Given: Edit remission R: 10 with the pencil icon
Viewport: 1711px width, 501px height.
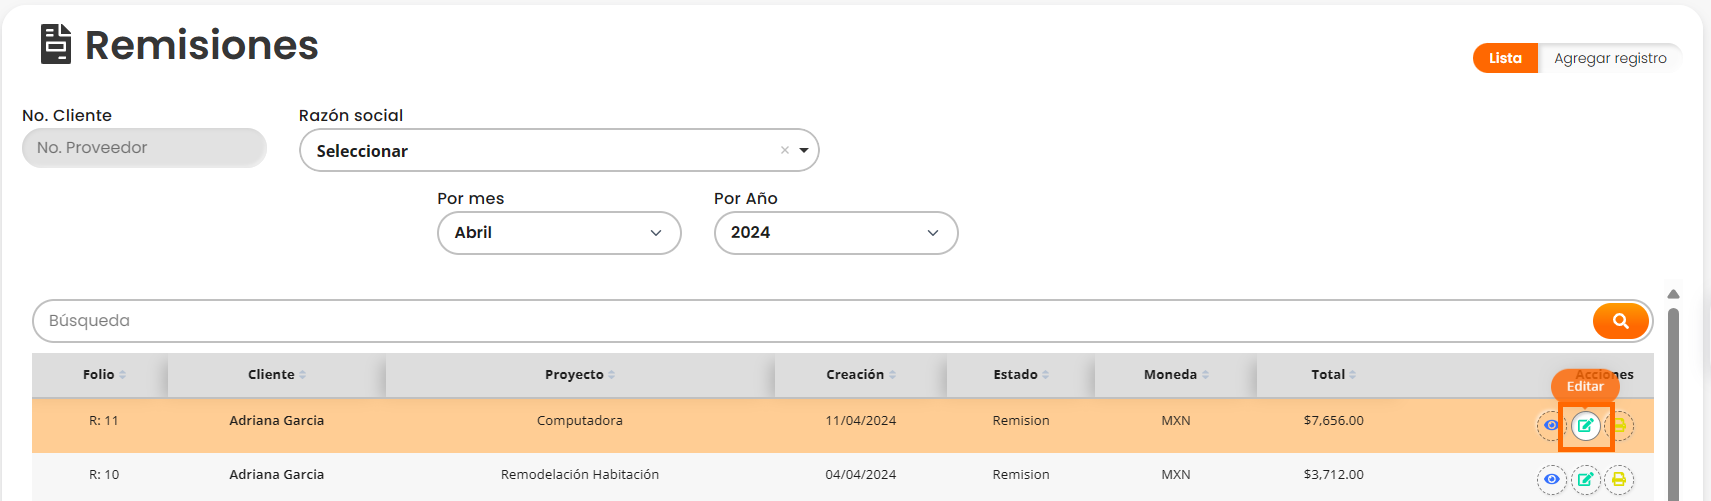Looking at the screenshot, I should 1585,480.
